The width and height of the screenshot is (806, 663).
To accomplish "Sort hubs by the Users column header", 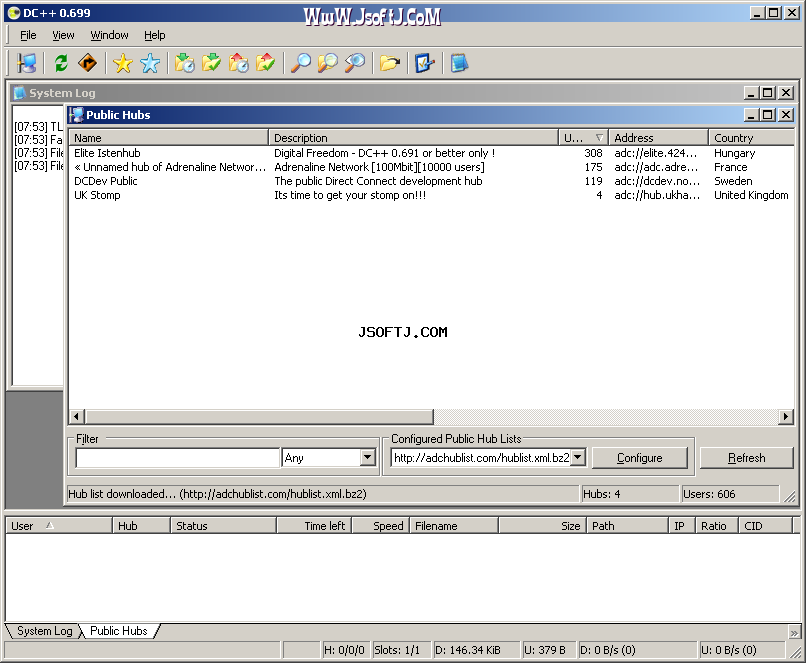I will [x=583, y=138].
